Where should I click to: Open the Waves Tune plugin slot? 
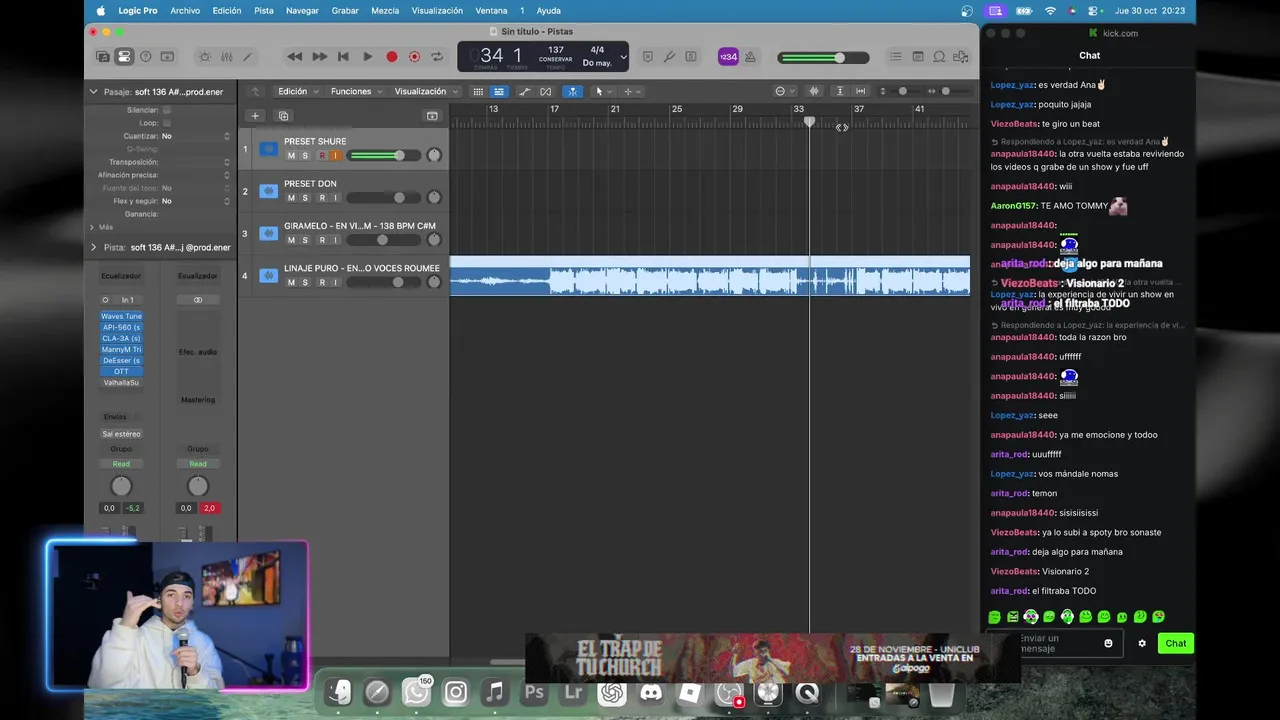(121, 316)
